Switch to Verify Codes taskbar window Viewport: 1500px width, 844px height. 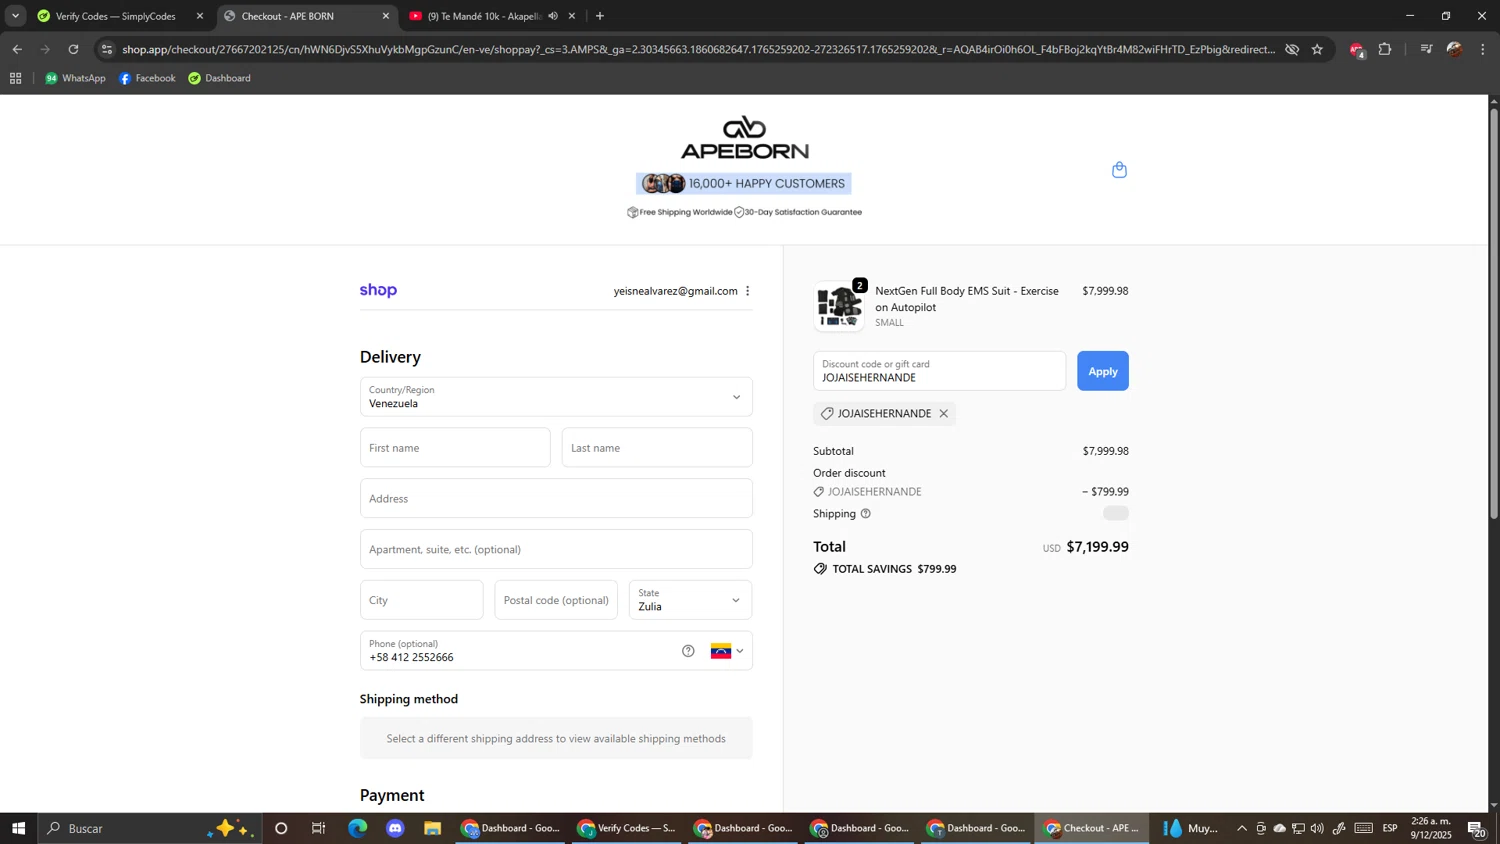[627, 828]
